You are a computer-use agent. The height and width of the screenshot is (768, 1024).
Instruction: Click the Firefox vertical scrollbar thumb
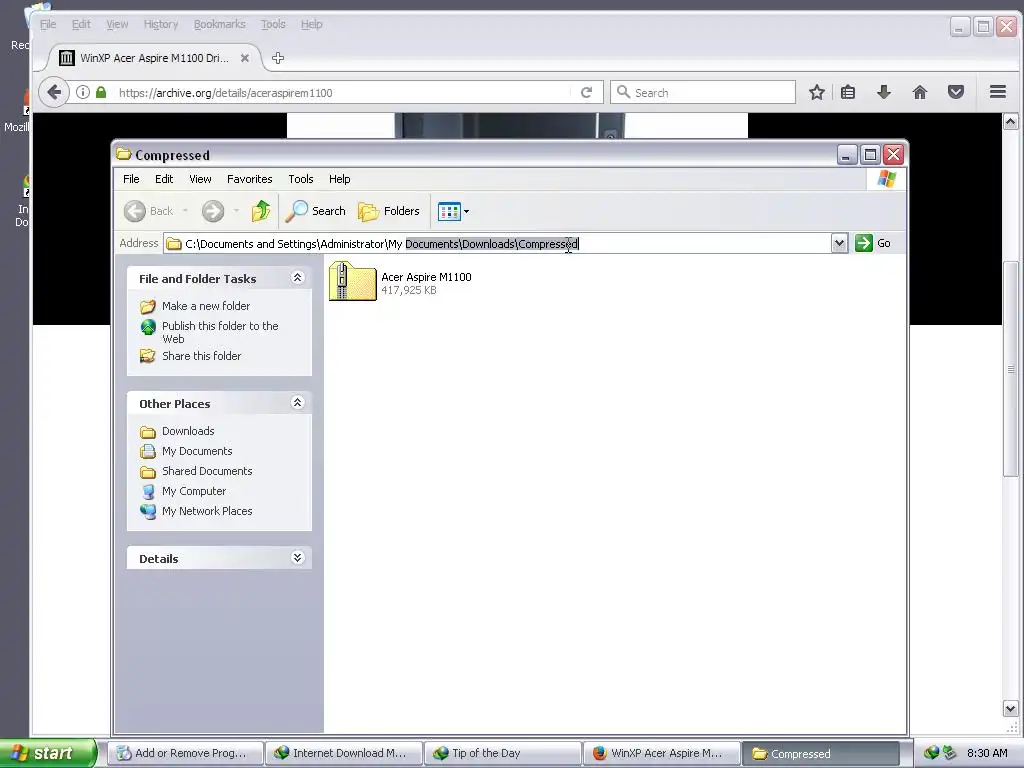pos(1010,369)
